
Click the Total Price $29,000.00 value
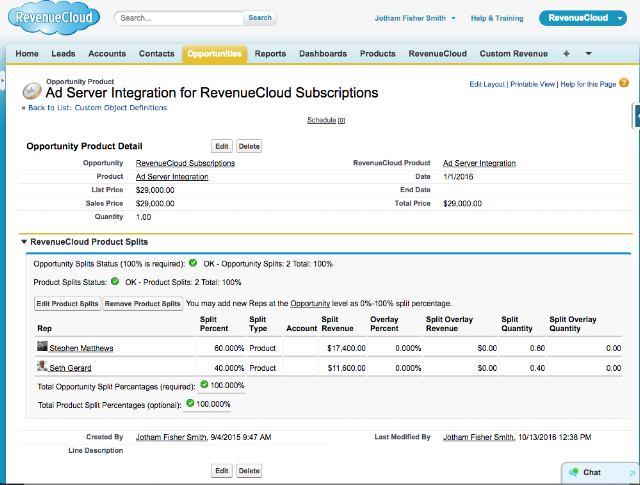point(462,203)
